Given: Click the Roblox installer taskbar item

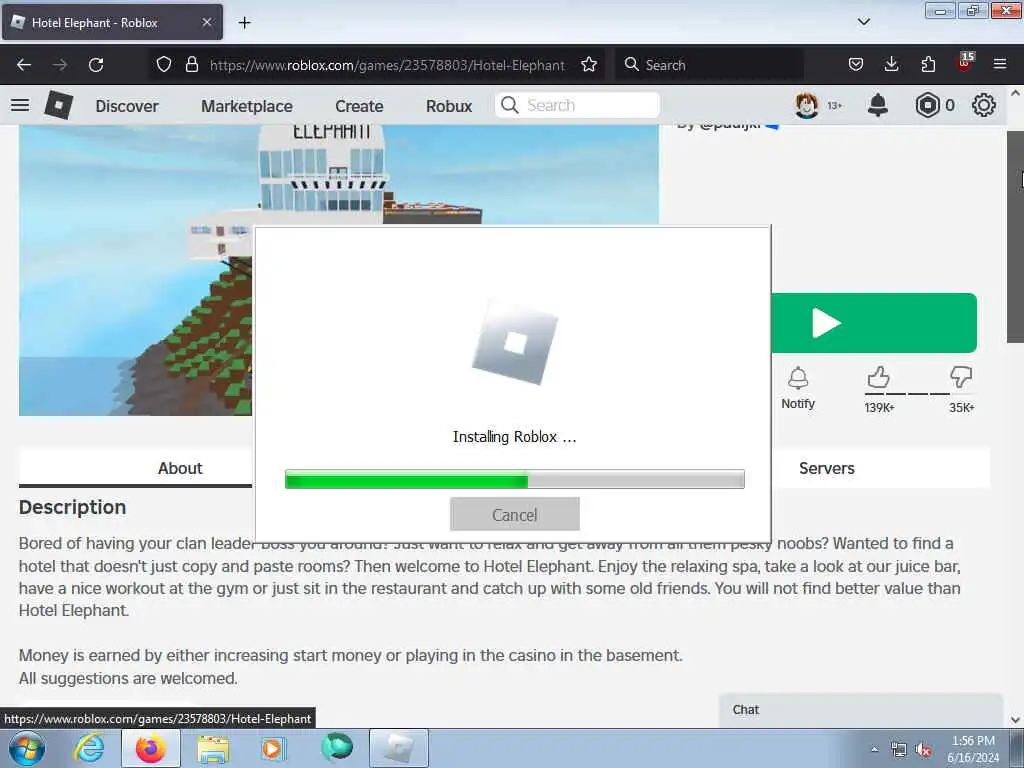Looking at the screenshot, I should (399, 748).
